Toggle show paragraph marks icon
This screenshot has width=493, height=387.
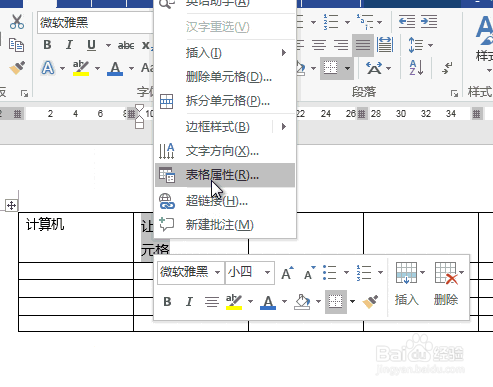point(447,68)
